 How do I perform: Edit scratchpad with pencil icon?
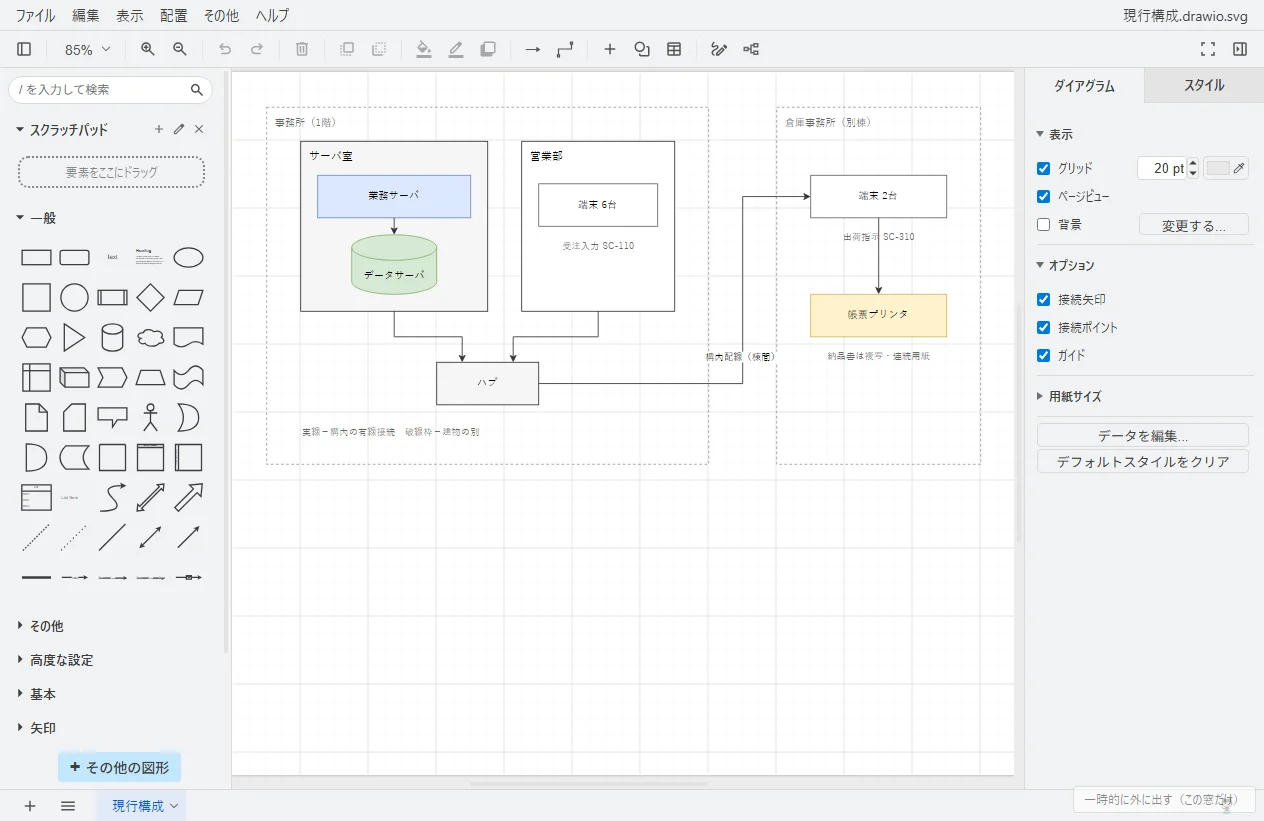click(179, 129)
